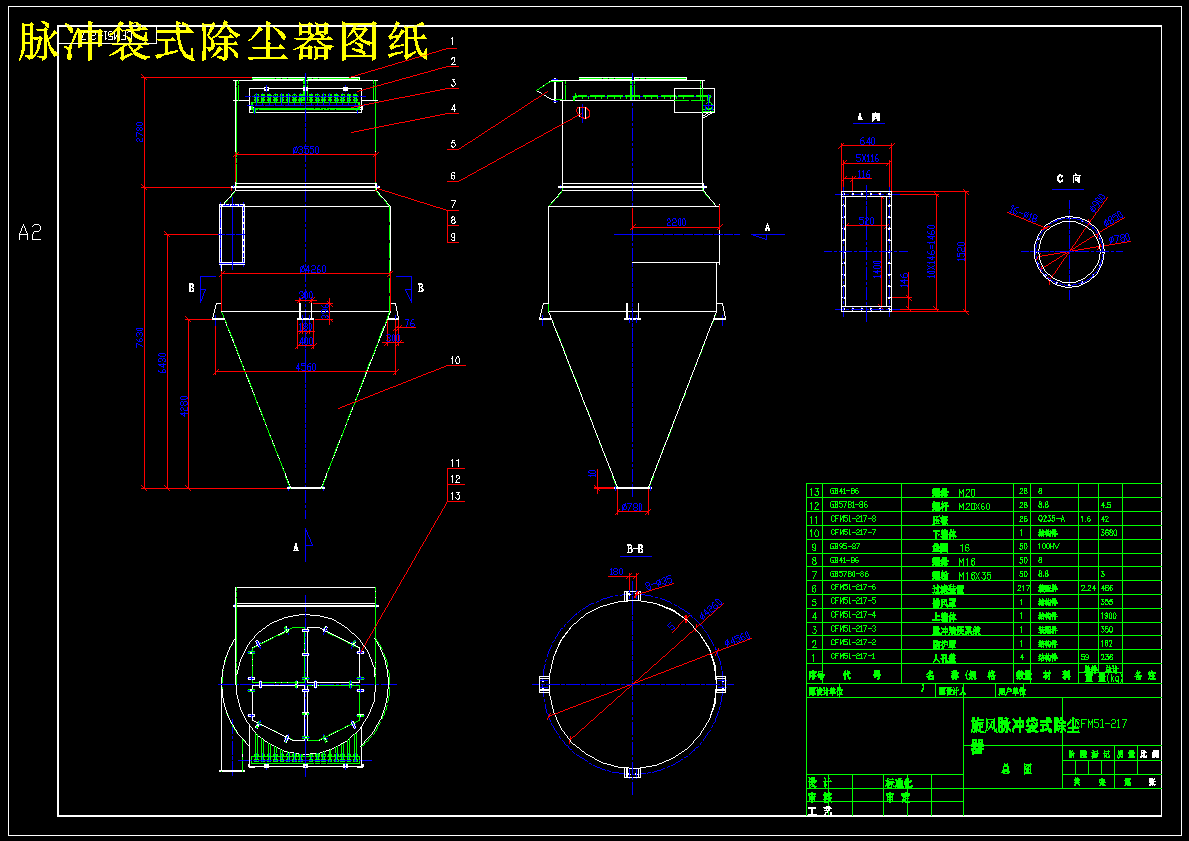The image size is (1189, 841).
Task: Select the 'ø3550' diameter dimension text
Action: pos(306,150)
